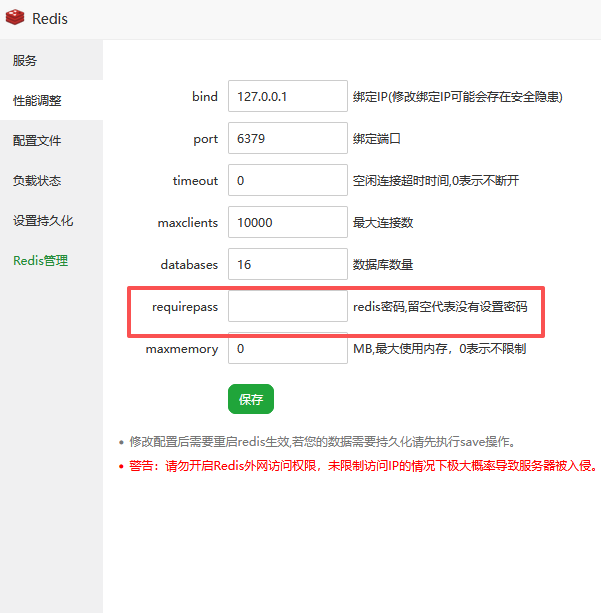Switch to 性能调整 tab

click(51, 100)
